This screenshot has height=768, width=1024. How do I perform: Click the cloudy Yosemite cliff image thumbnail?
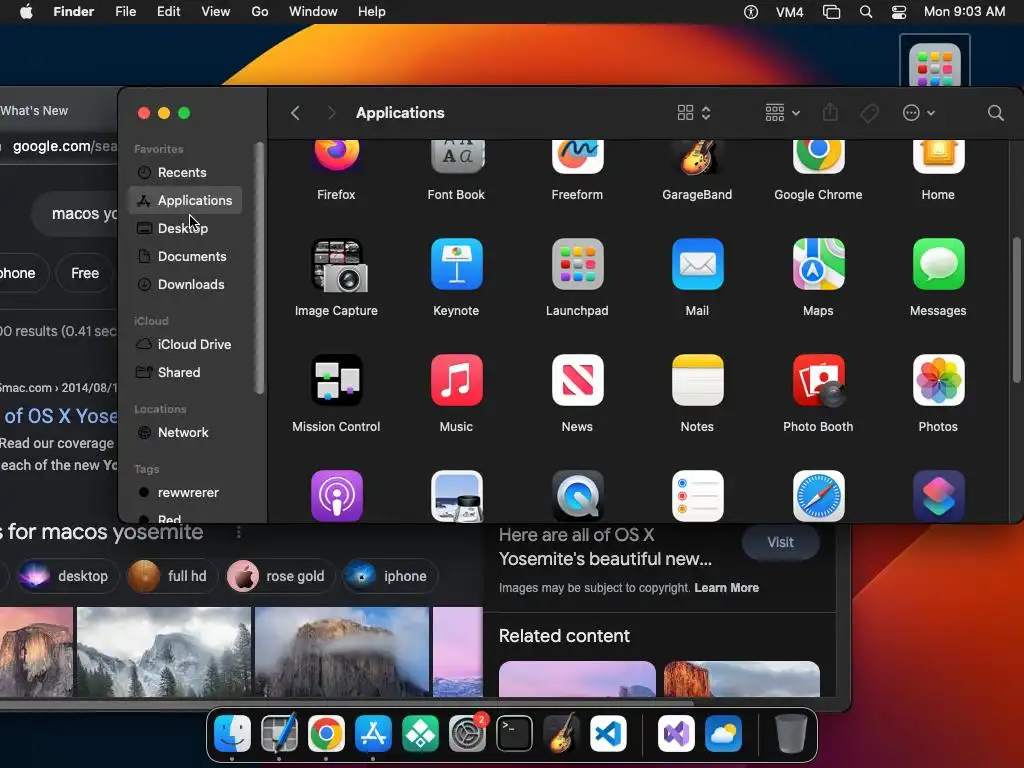click(342, 652)
